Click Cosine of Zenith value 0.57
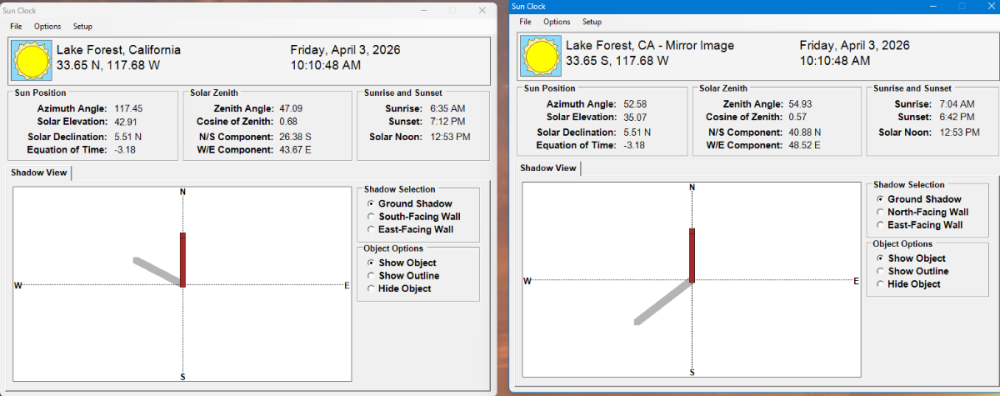 point(797,117)
